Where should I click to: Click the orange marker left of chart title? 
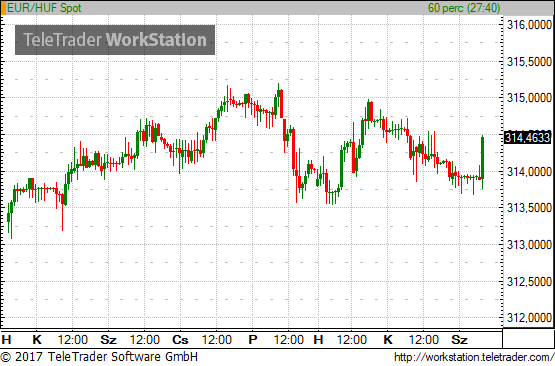pyautogui.click(x=4, y=8)
